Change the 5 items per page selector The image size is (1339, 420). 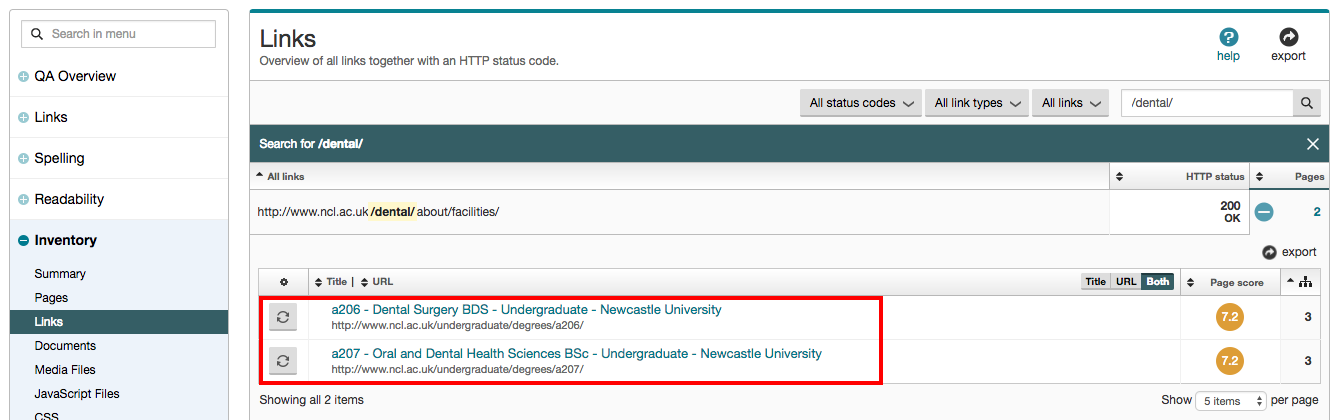tap(1230, 401)
